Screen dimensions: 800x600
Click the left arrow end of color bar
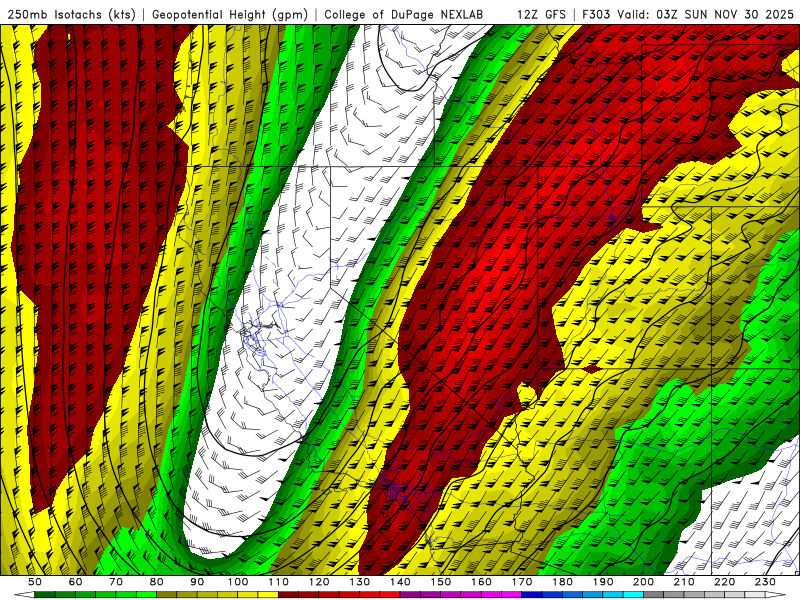click(24, 595)
